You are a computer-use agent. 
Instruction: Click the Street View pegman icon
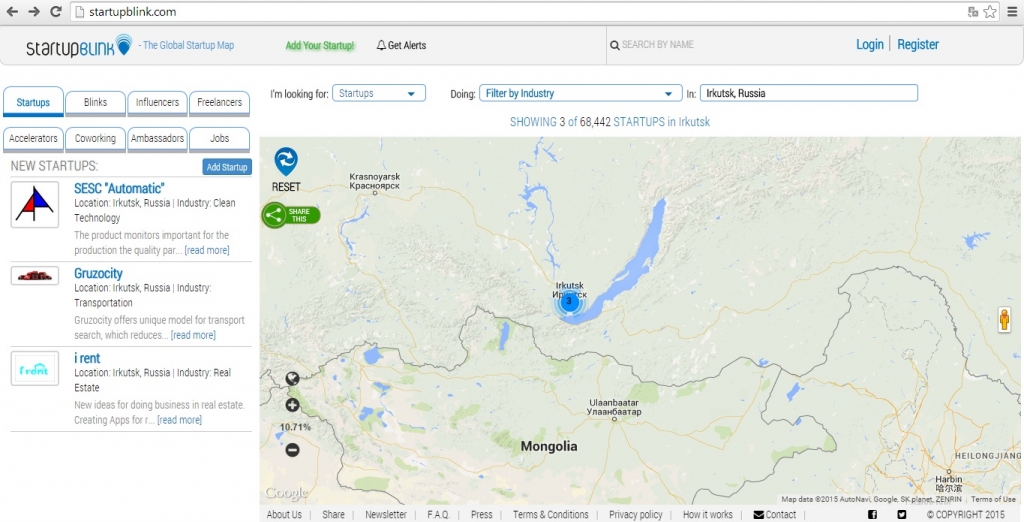(x=1004, y=319)
